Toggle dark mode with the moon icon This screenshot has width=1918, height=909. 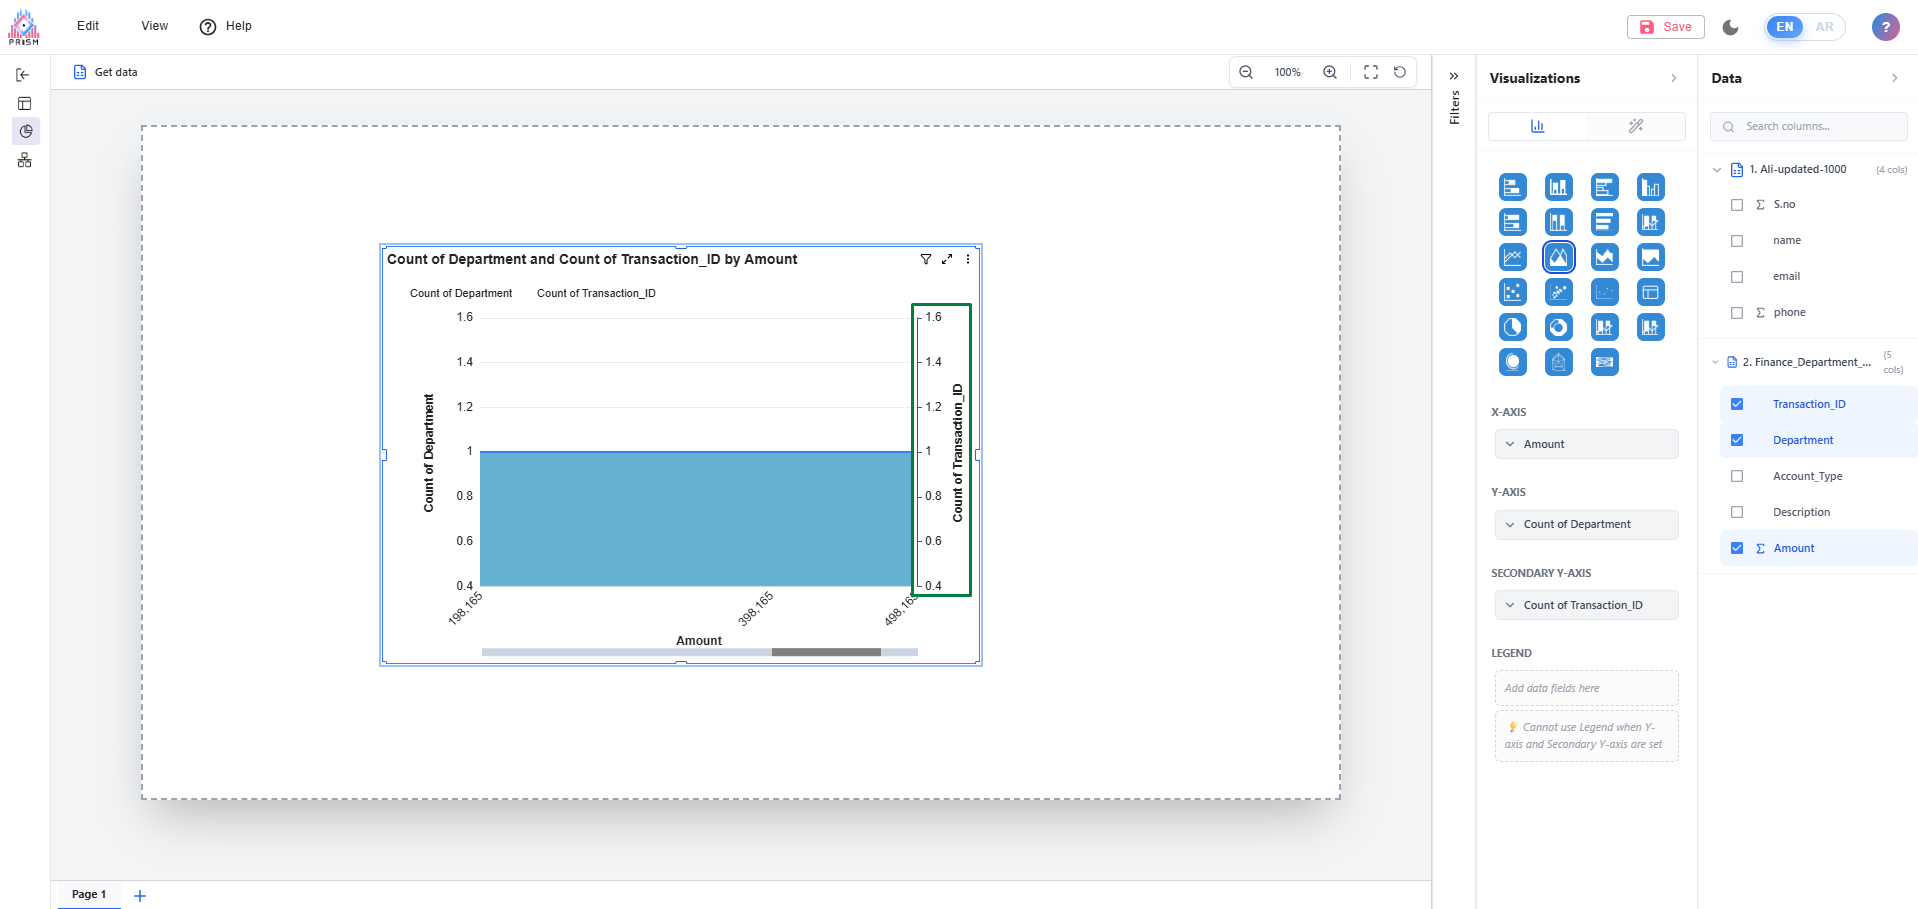click(1730, 27)
